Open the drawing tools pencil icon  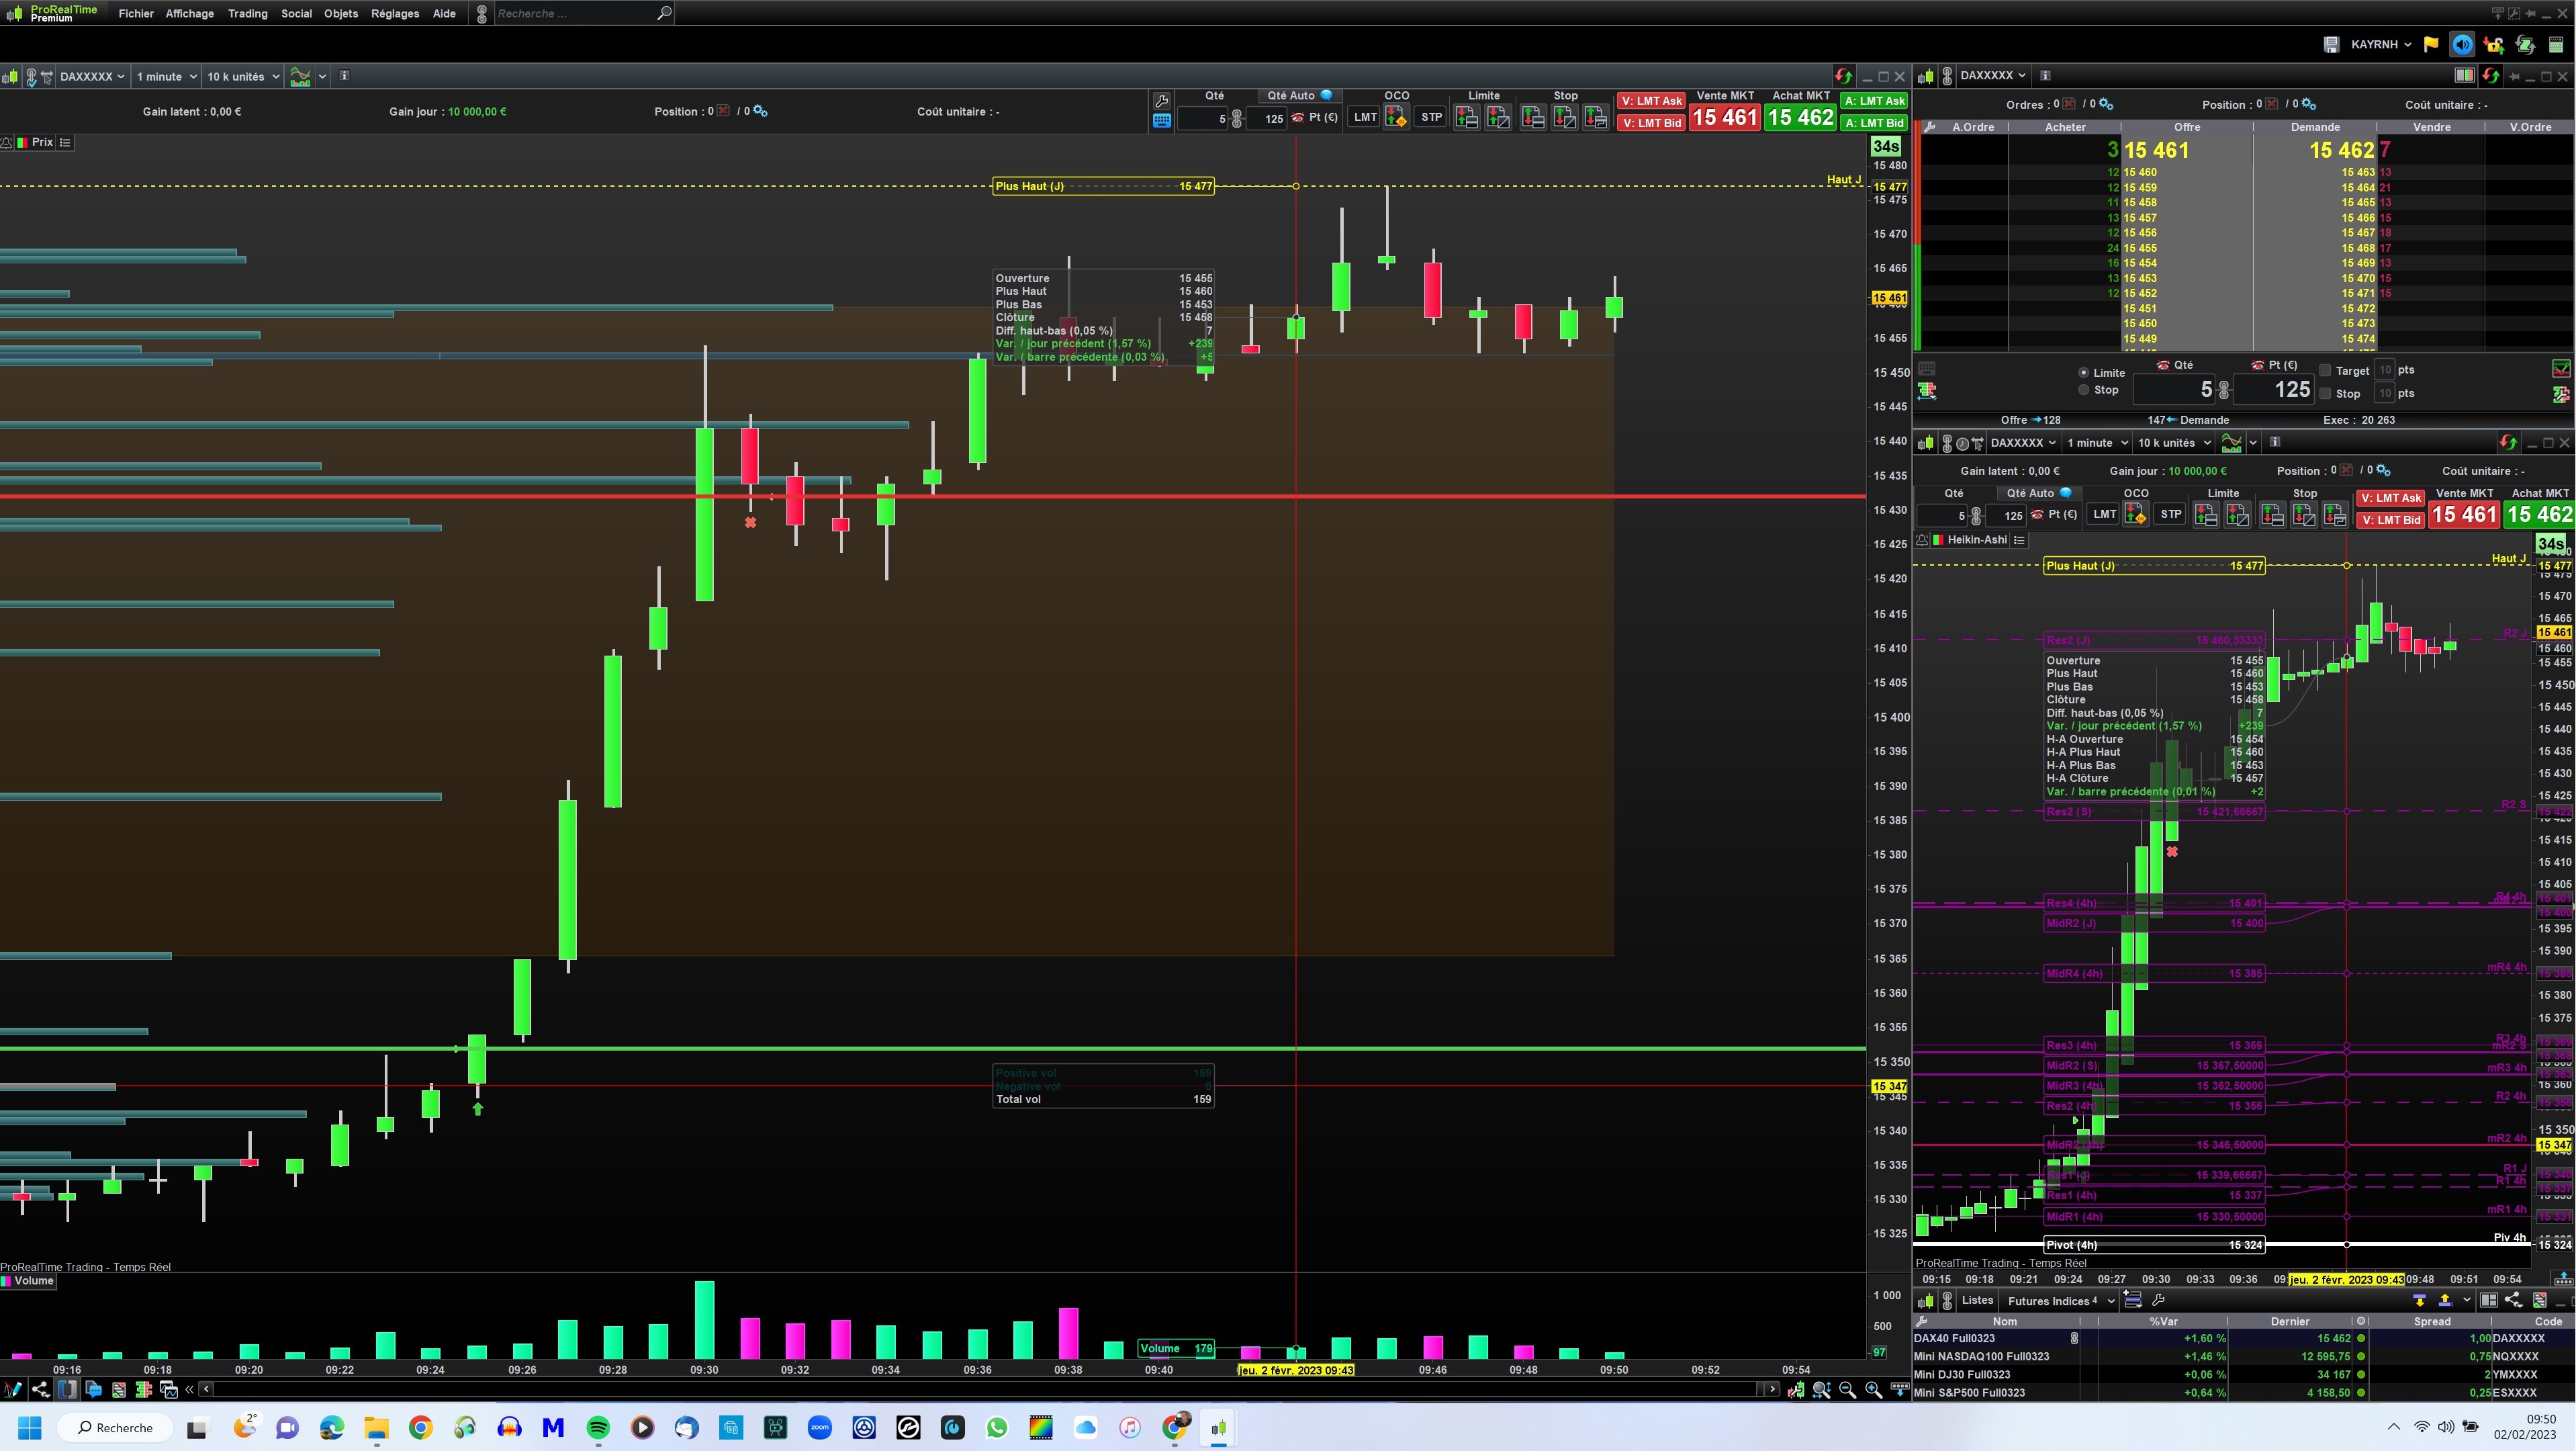coord(12,1389)
